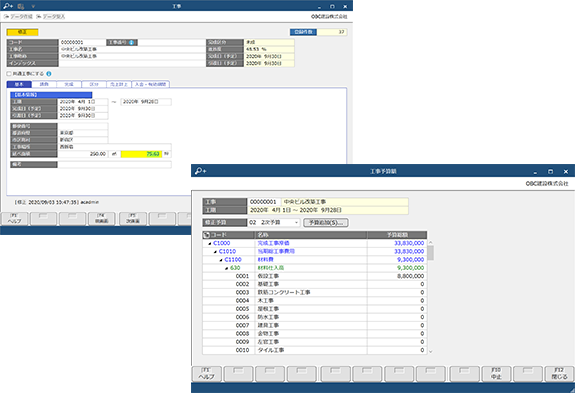Click the データ受入 toolbar item

(x=51, y=16)
